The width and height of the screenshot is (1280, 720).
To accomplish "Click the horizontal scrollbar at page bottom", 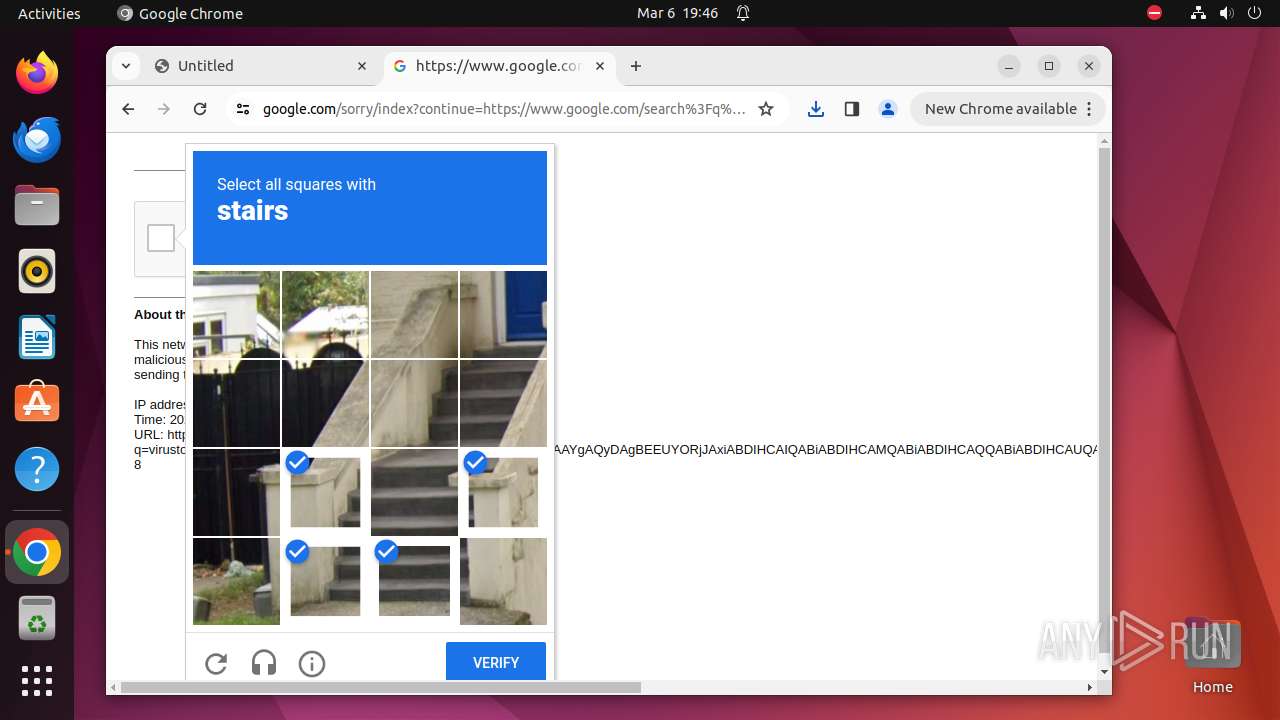I will pos(380,687).
